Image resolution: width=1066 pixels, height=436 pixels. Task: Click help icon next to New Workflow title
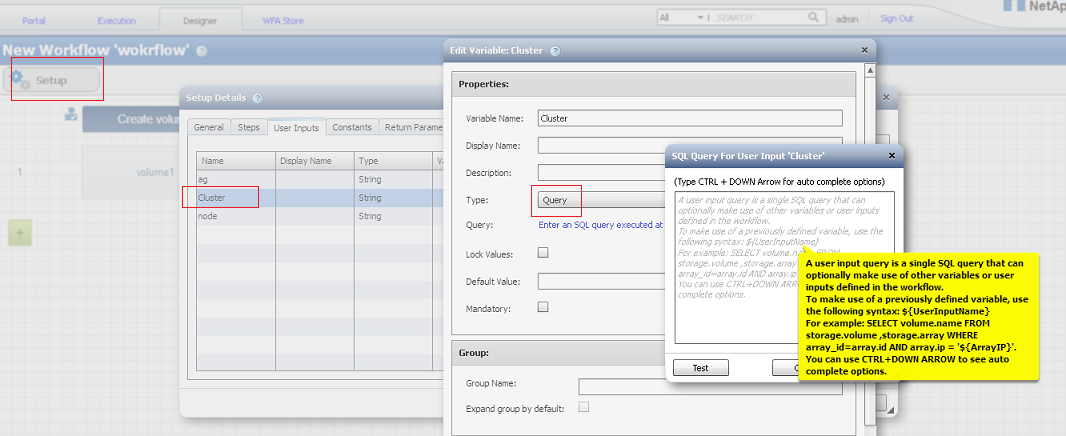tap(202, 51)
